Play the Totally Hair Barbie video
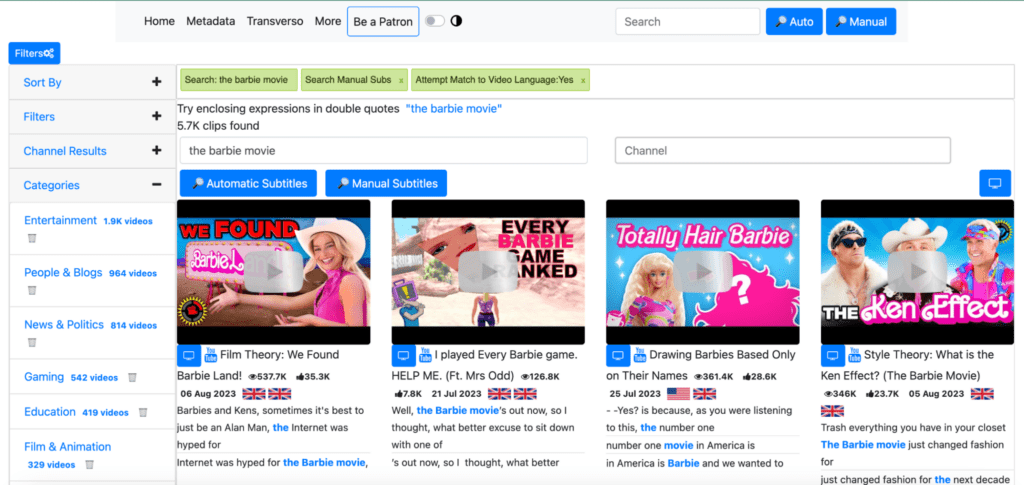Image resolution: width=1024 pixels, height=485 pixels. coord(703,272)
